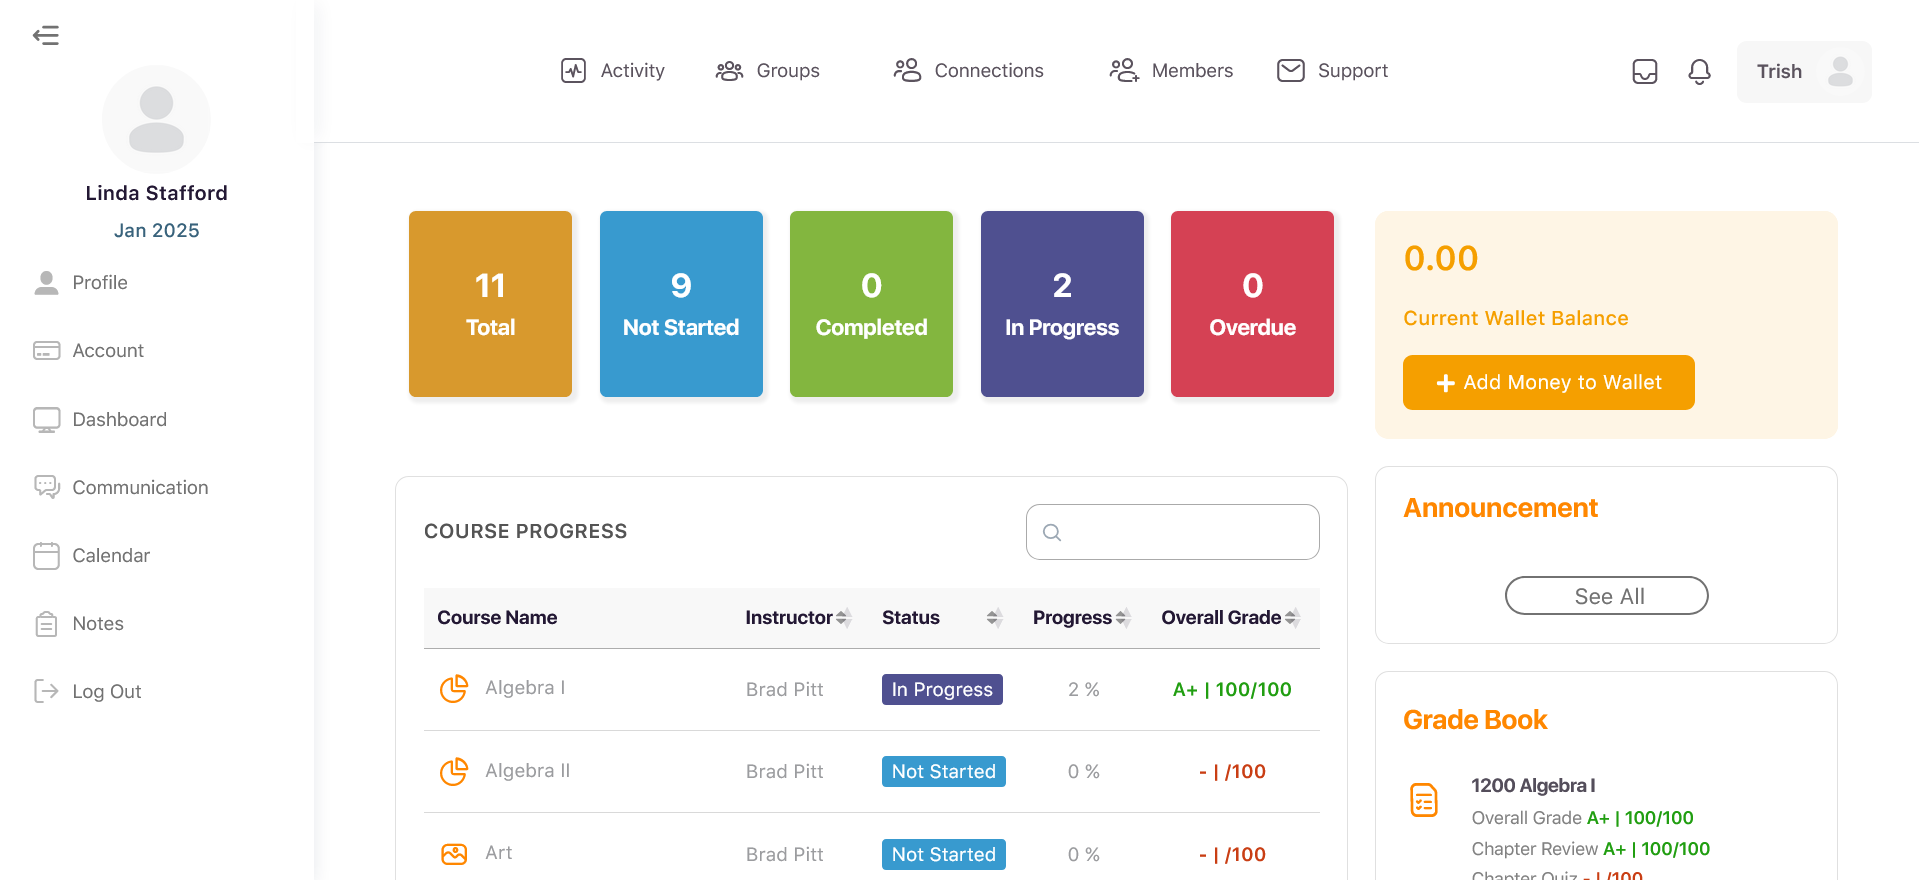Click the Art course image icon
This screenshot has height=880, width=1919.
454,854
